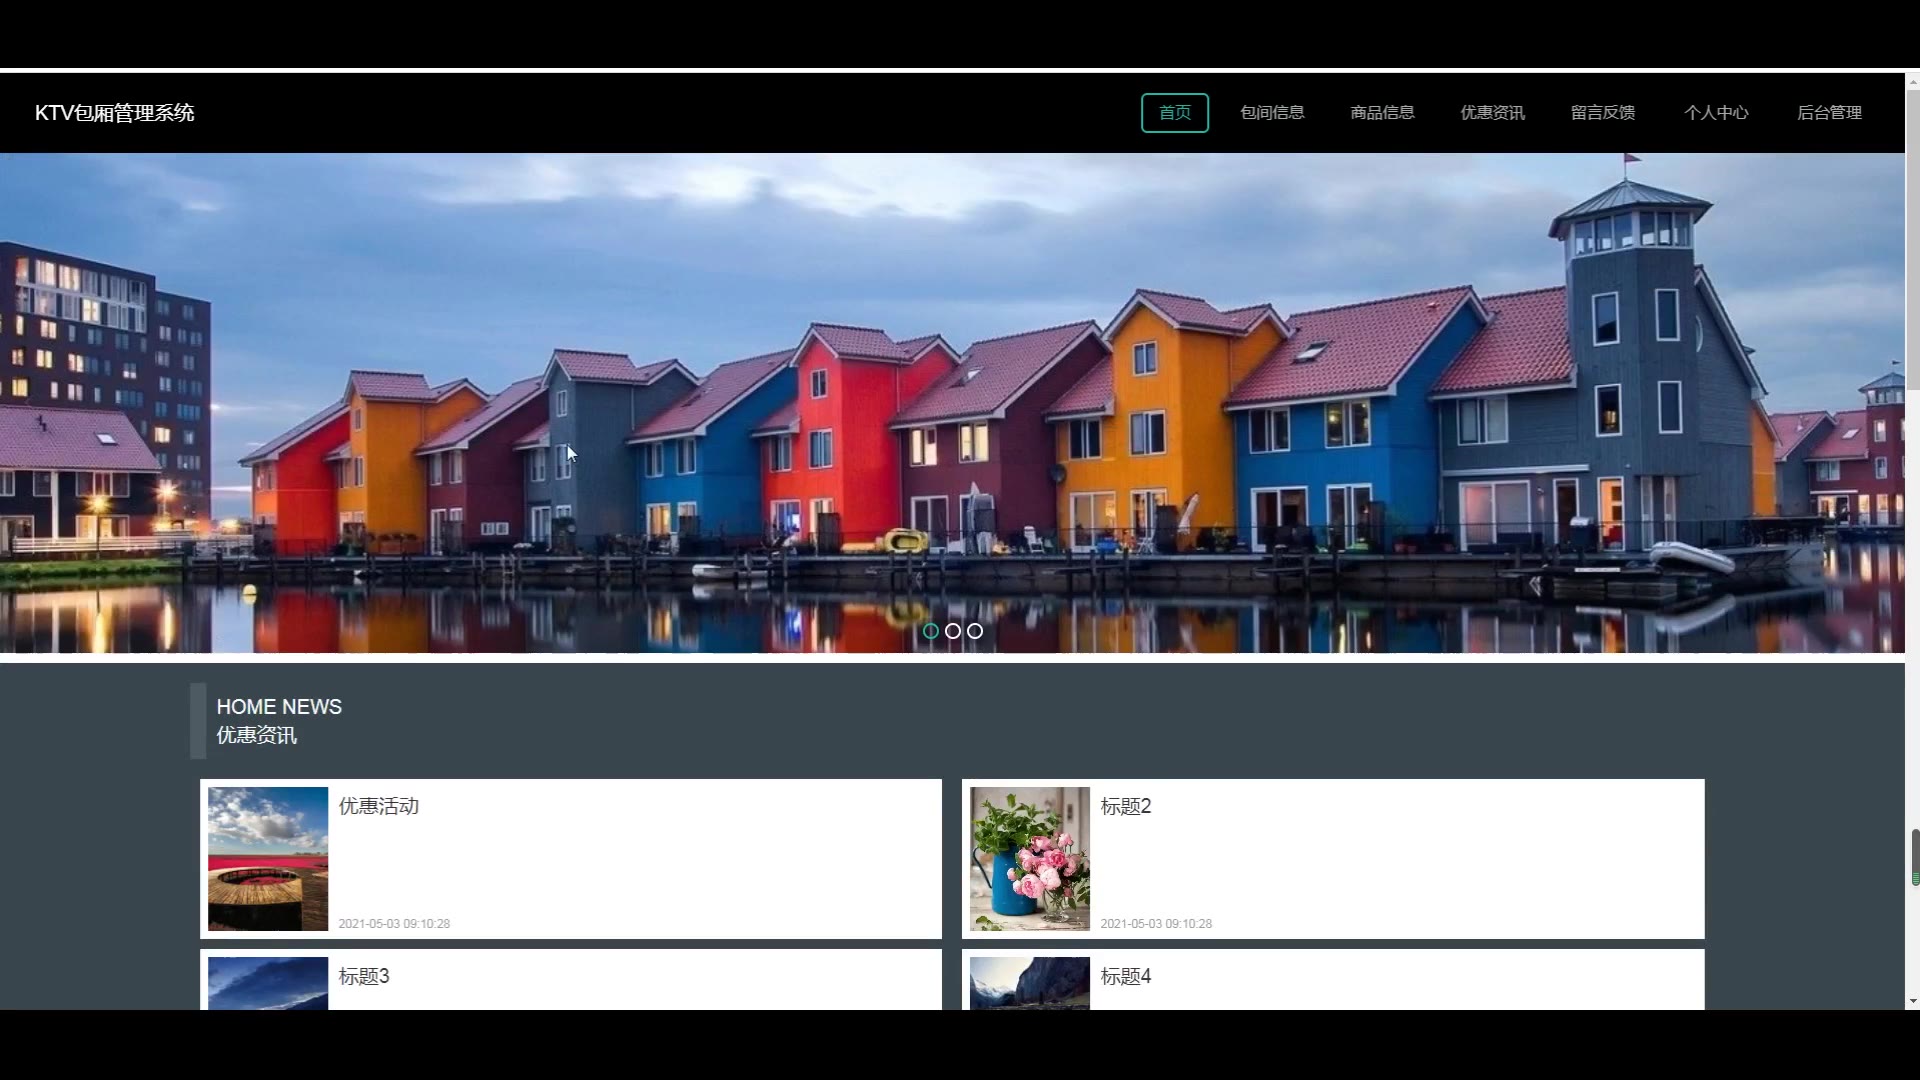Select the 留言反馈 navigation link
Screen dimensions: 1920x1080
point(1602,113)
